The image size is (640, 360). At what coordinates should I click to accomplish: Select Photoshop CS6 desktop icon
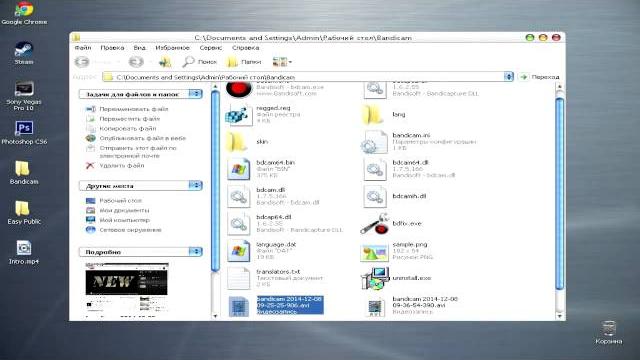[x=24, y=133]
